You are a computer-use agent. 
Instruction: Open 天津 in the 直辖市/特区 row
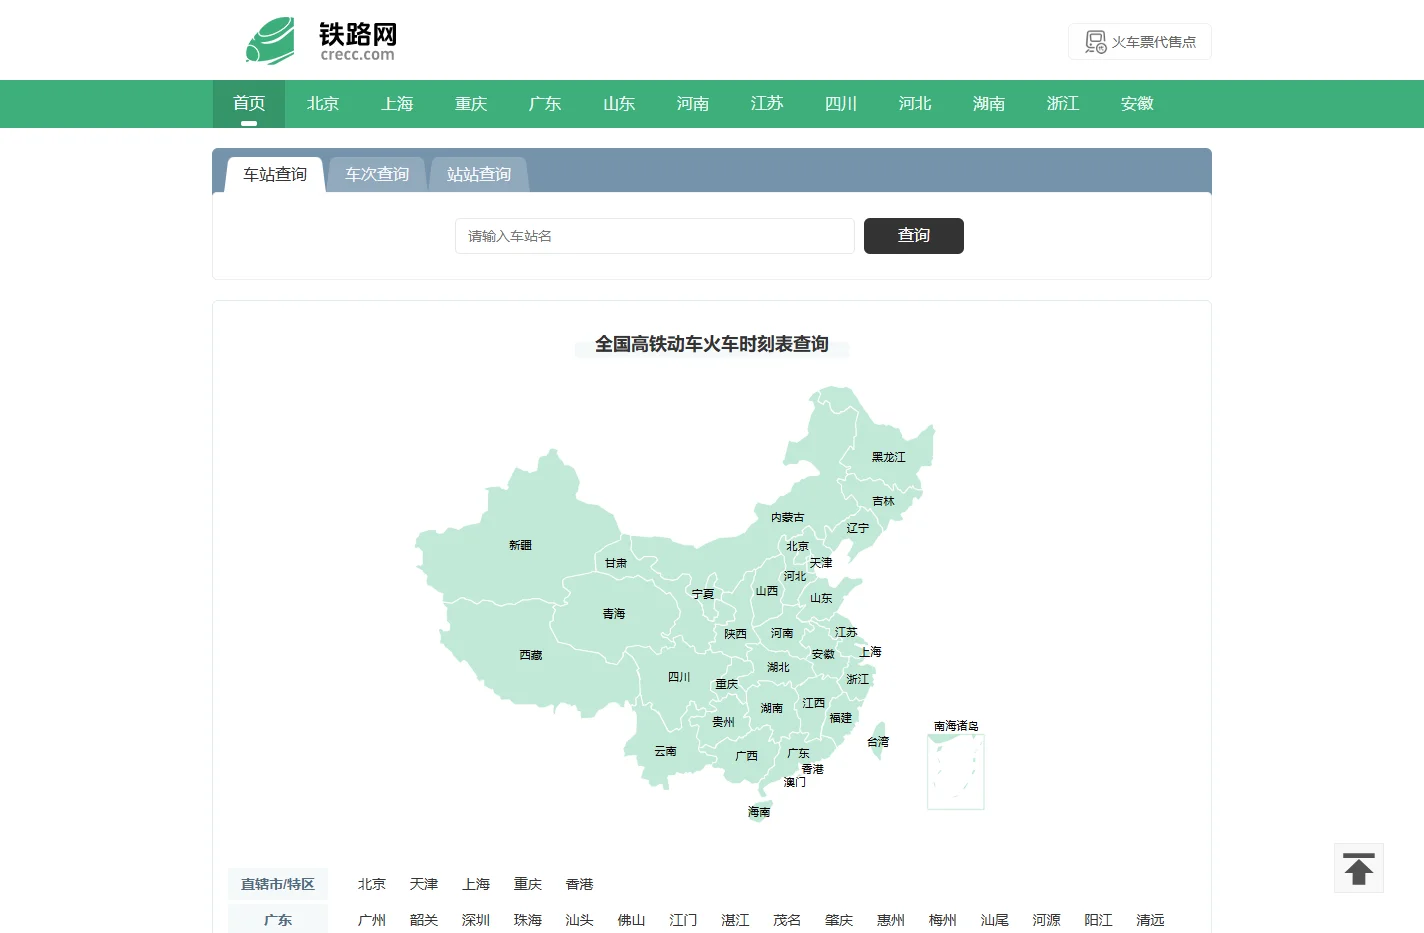[424, 884]
